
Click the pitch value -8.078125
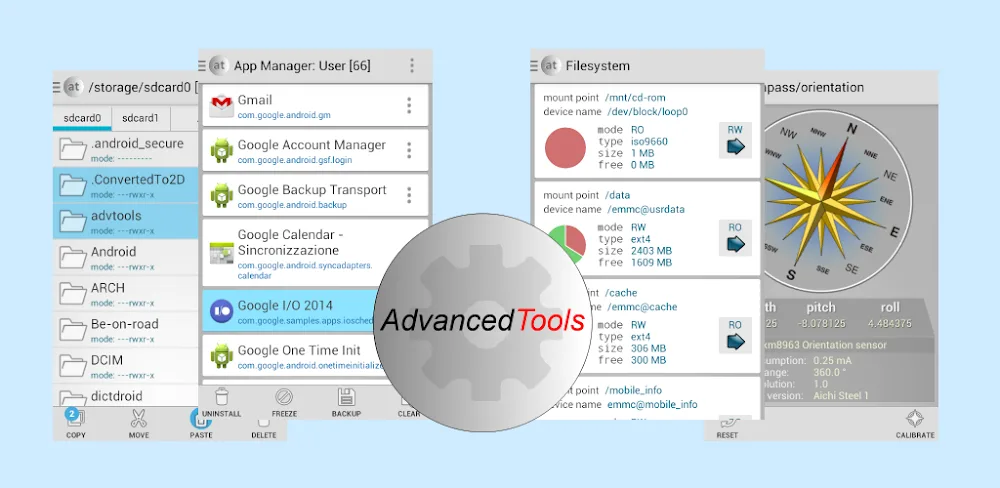821,323
